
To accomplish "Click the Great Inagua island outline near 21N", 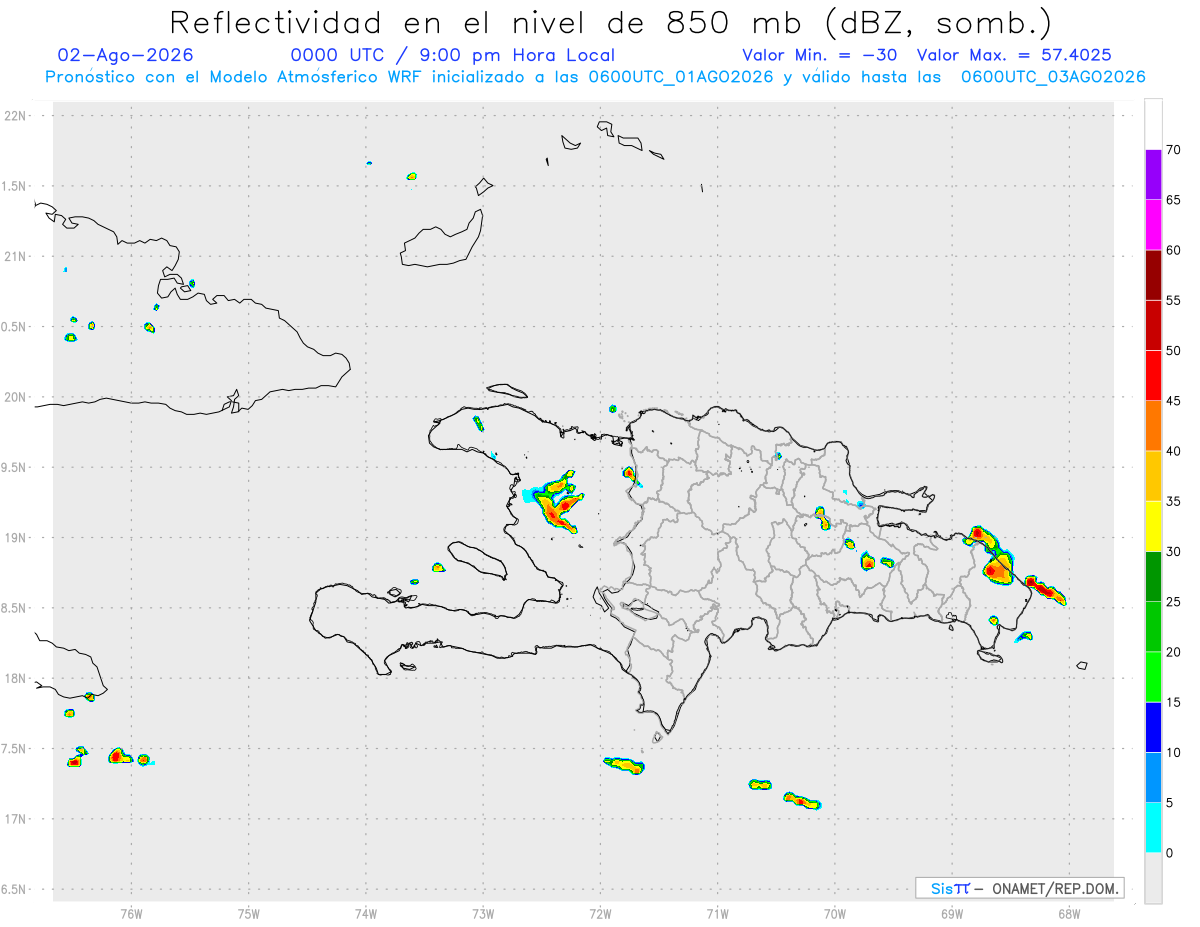I will (443, 240).
